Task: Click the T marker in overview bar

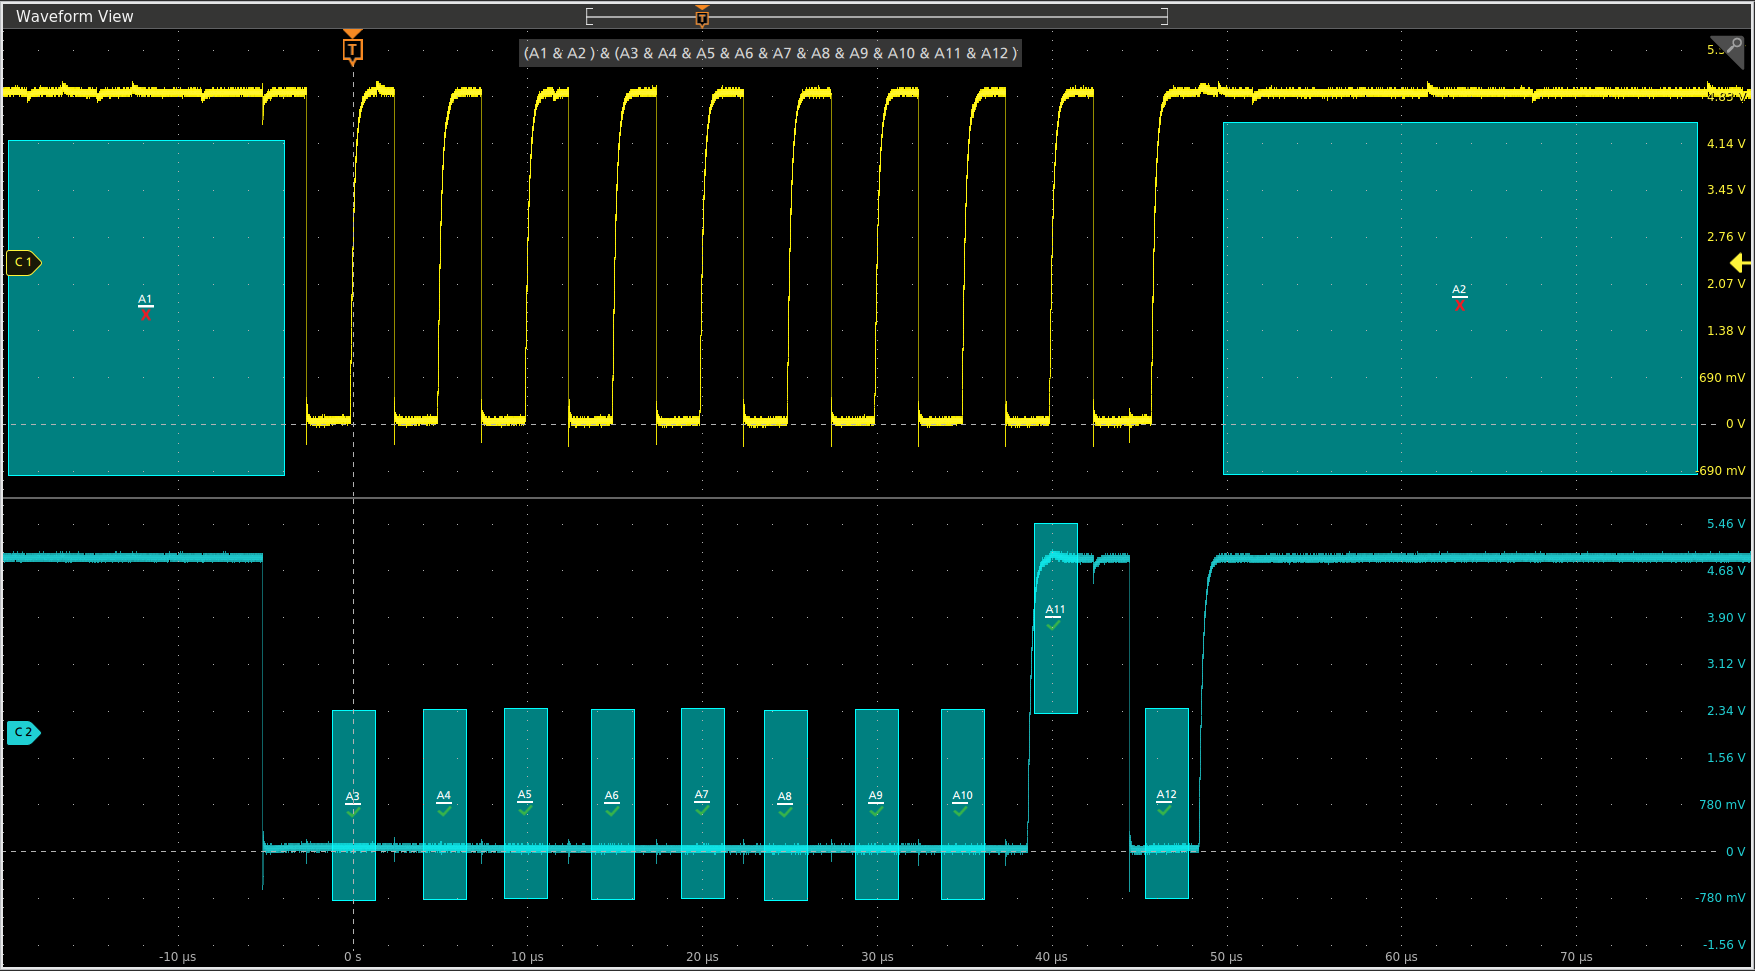Action: coord(702,17)
